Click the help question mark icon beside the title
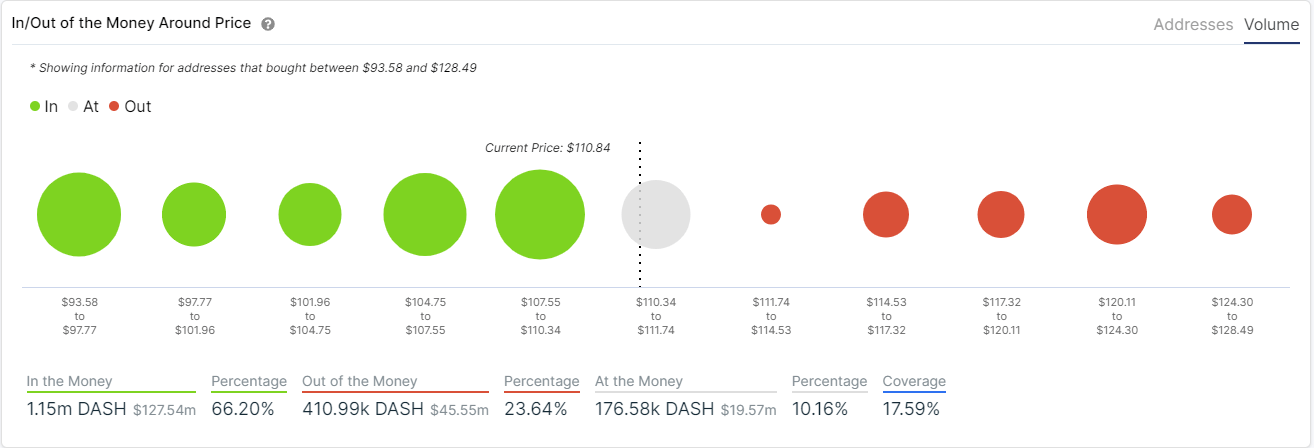The image size is (1314, 448). tap(268, 24)
